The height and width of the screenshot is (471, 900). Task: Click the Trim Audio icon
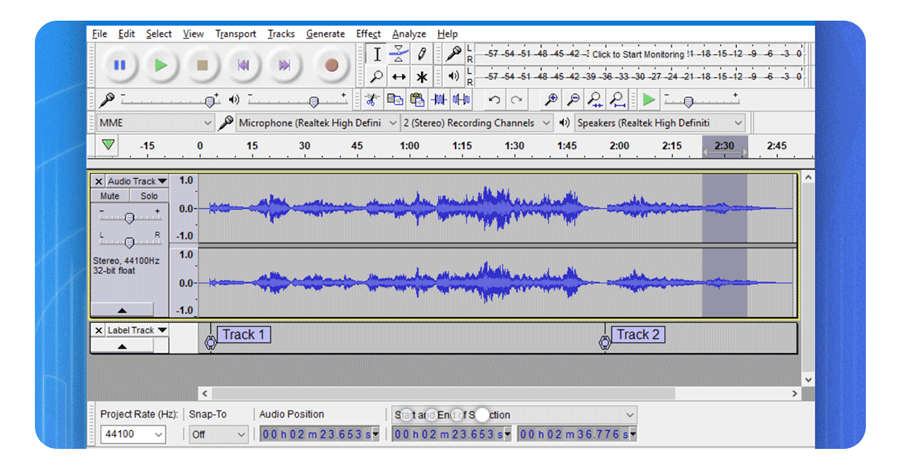point(439,100)
